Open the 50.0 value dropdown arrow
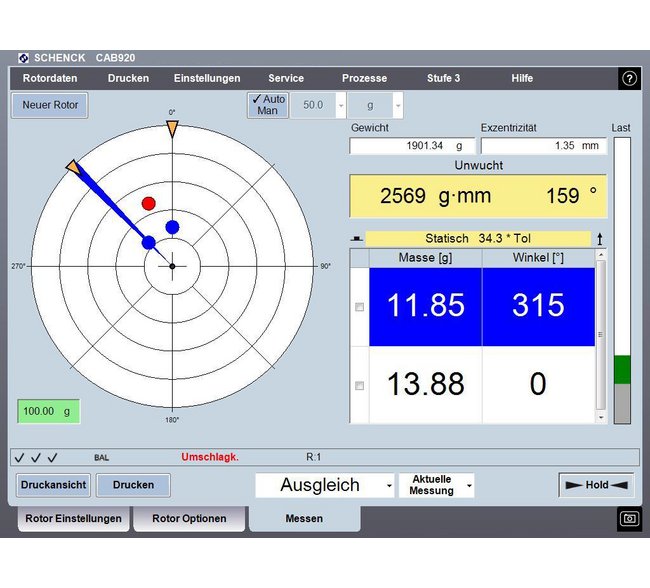 coord(341,105)
